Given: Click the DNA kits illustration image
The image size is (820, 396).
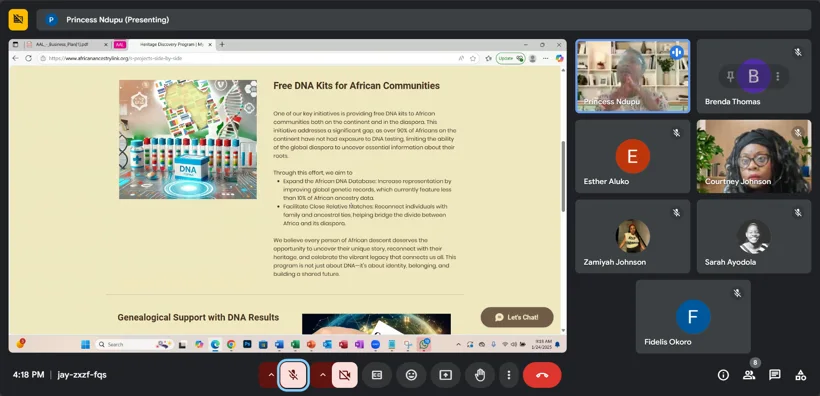Looking at the screenshot, I should pos(188,139).
